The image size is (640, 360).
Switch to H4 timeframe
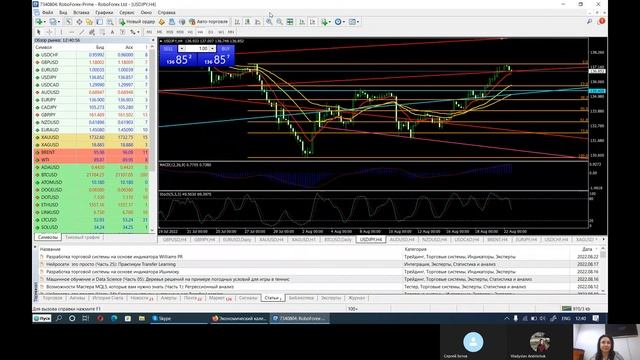pyautogui.click(x=200, y=32)
